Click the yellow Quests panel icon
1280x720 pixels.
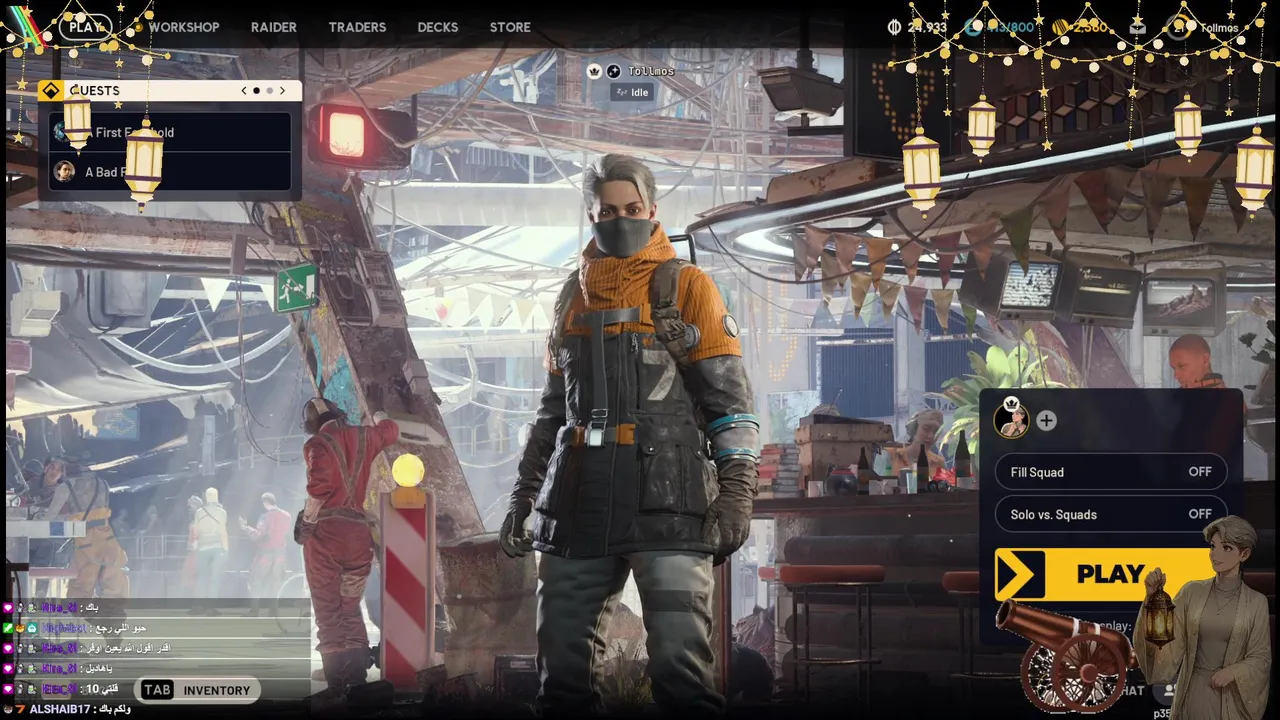coord(51,90)
